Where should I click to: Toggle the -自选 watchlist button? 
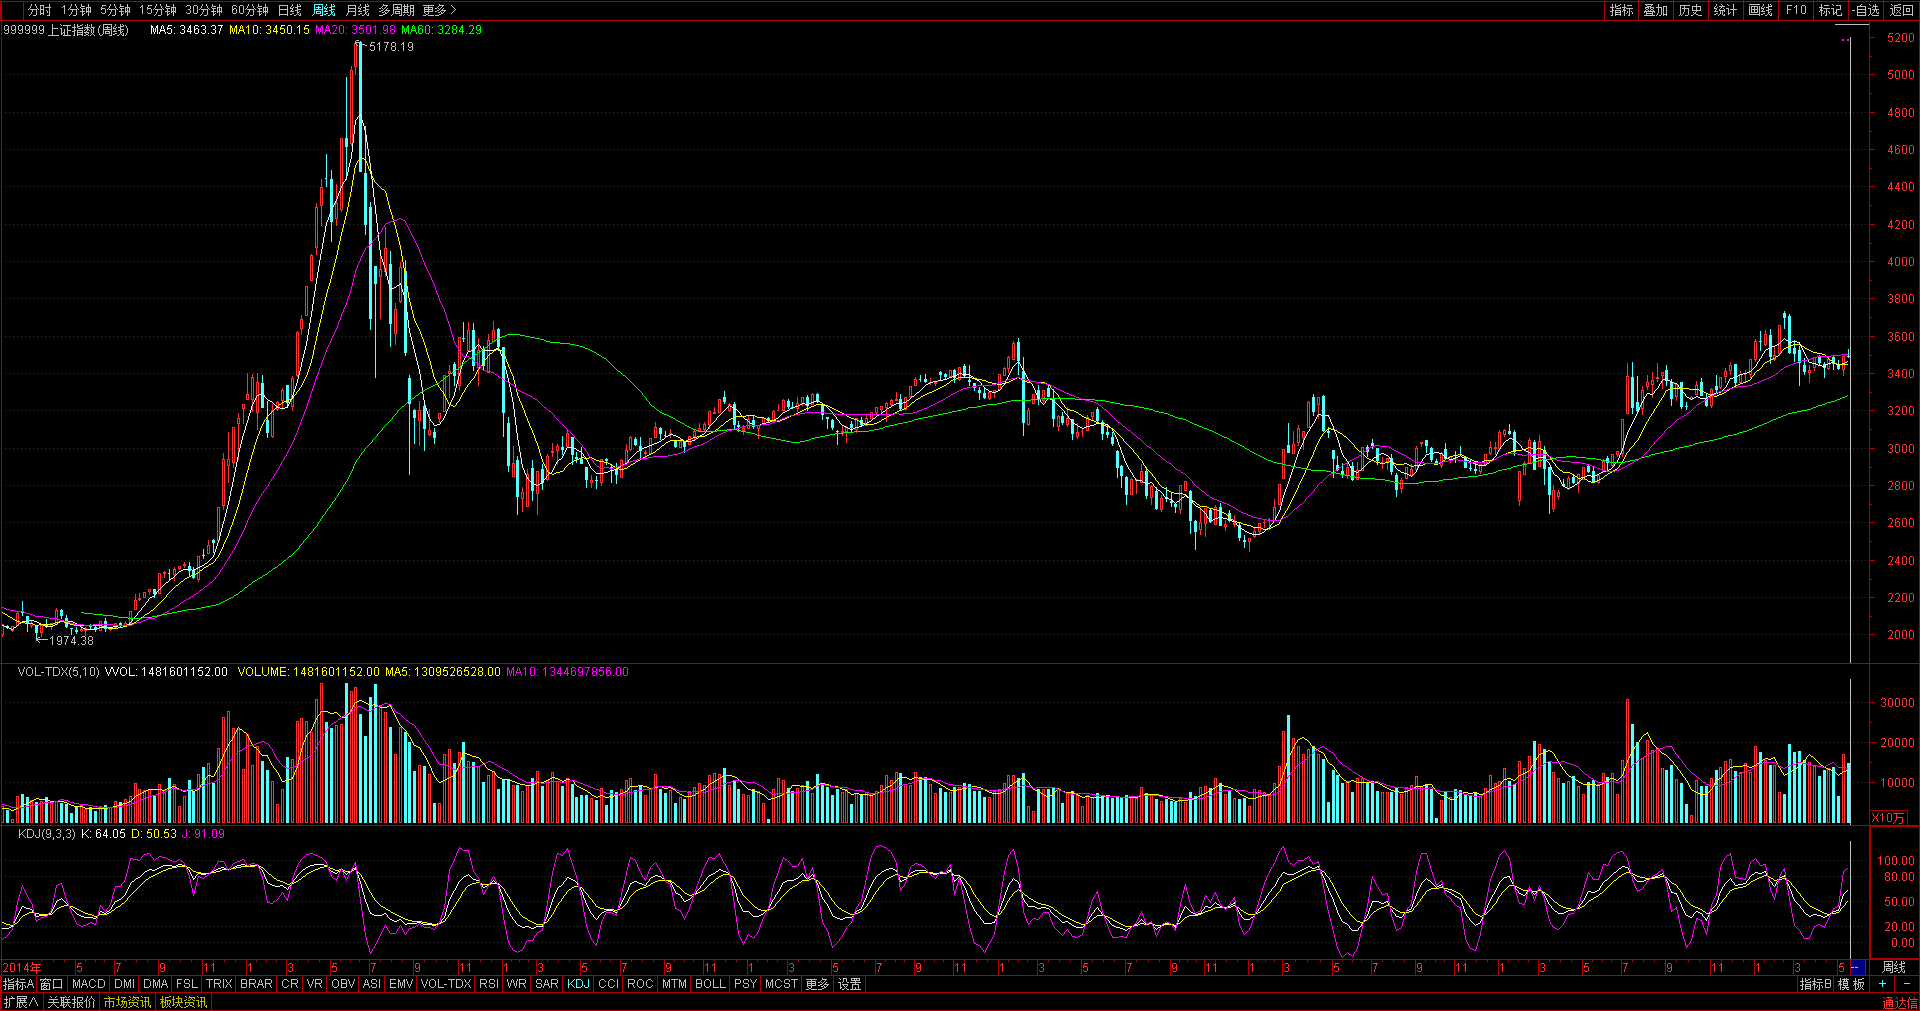(1866, 10)
